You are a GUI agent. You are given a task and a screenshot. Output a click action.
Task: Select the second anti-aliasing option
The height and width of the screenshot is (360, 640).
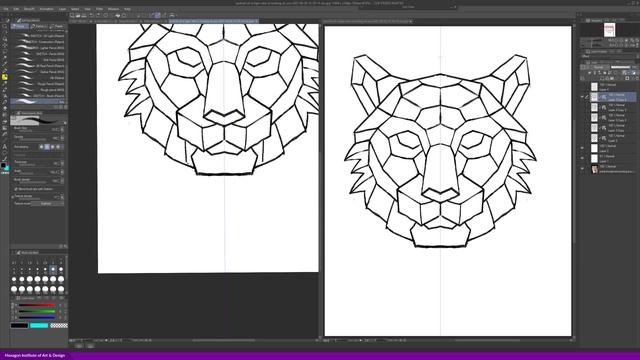47,147
